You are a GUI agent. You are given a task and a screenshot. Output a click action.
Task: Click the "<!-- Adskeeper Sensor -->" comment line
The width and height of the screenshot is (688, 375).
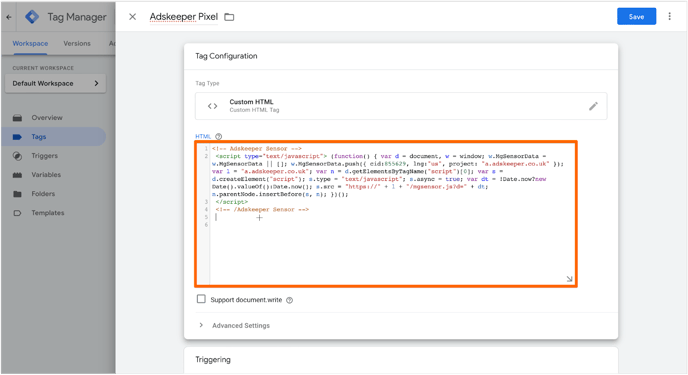257,149
